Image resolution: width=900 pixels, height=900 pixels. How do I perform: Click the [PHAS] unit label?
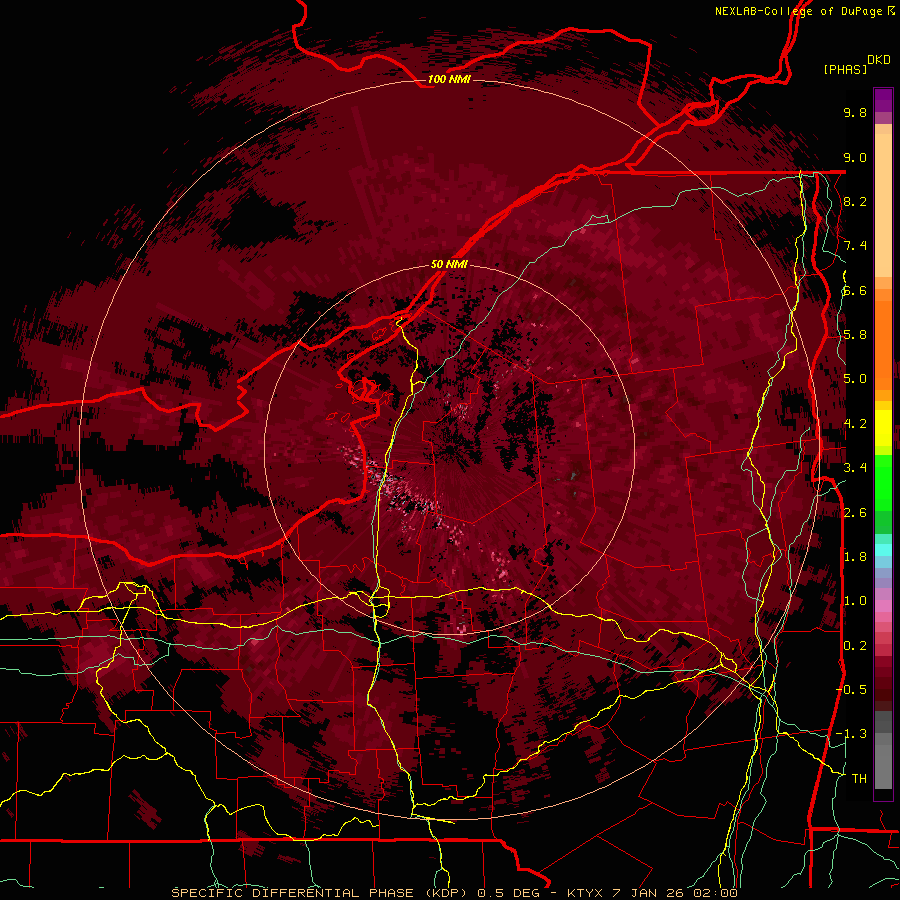click(845, 70)
